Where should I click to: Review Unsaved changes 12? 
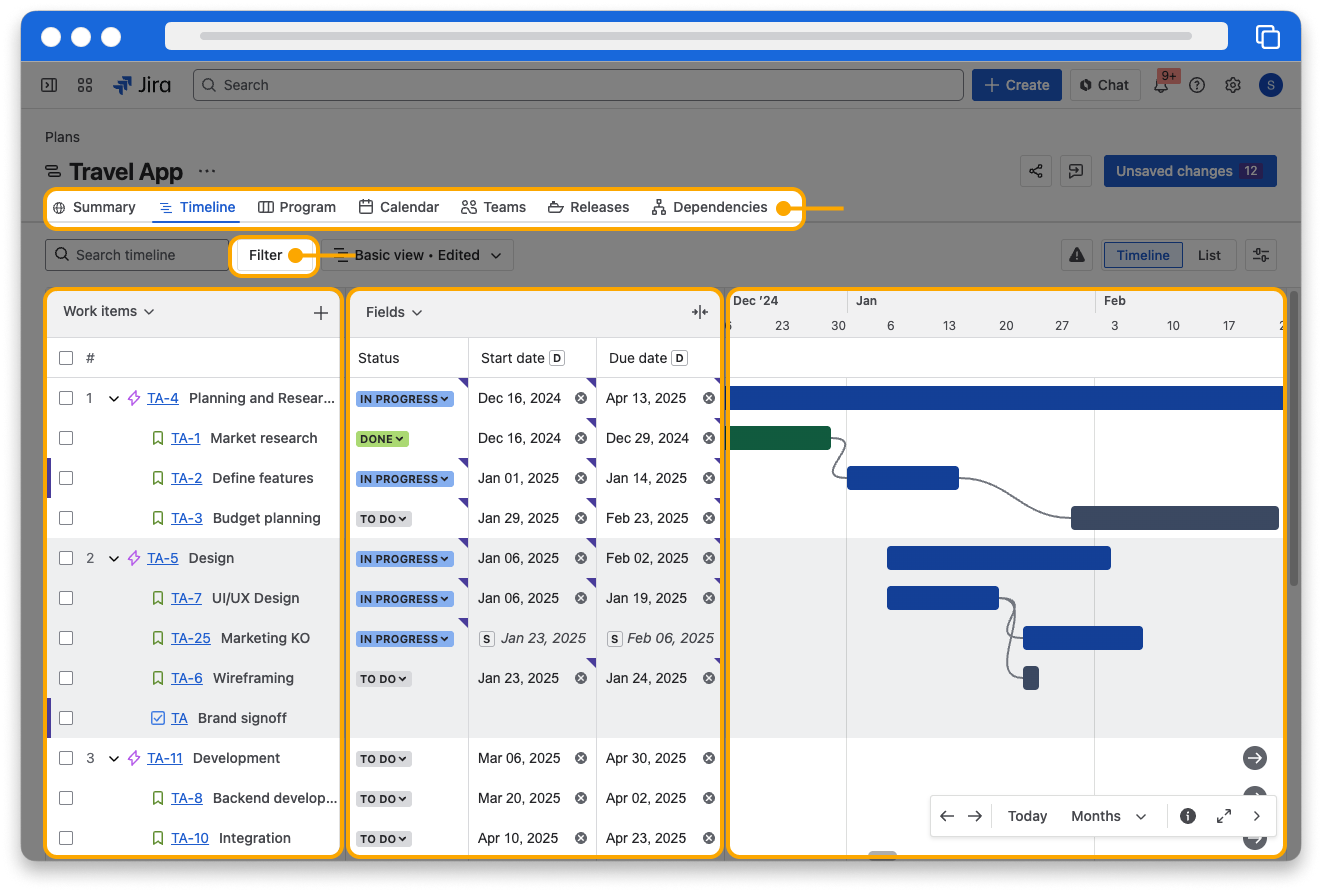click(x=1190, y=171)
